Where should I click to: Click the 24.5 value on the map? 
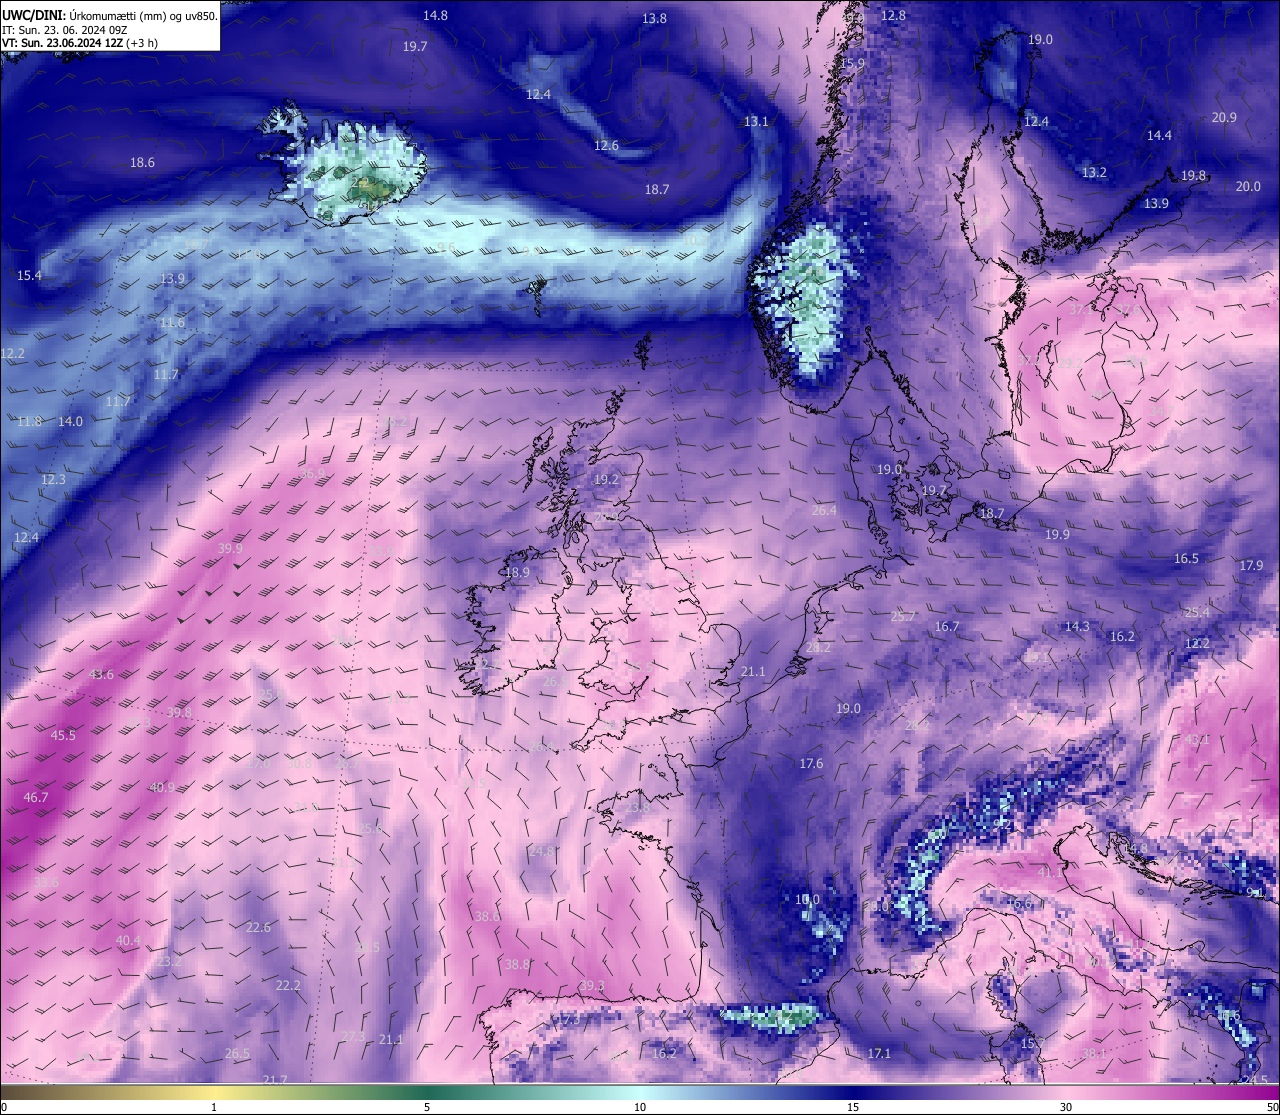pyautogui.click(x=1255, y=1079)
